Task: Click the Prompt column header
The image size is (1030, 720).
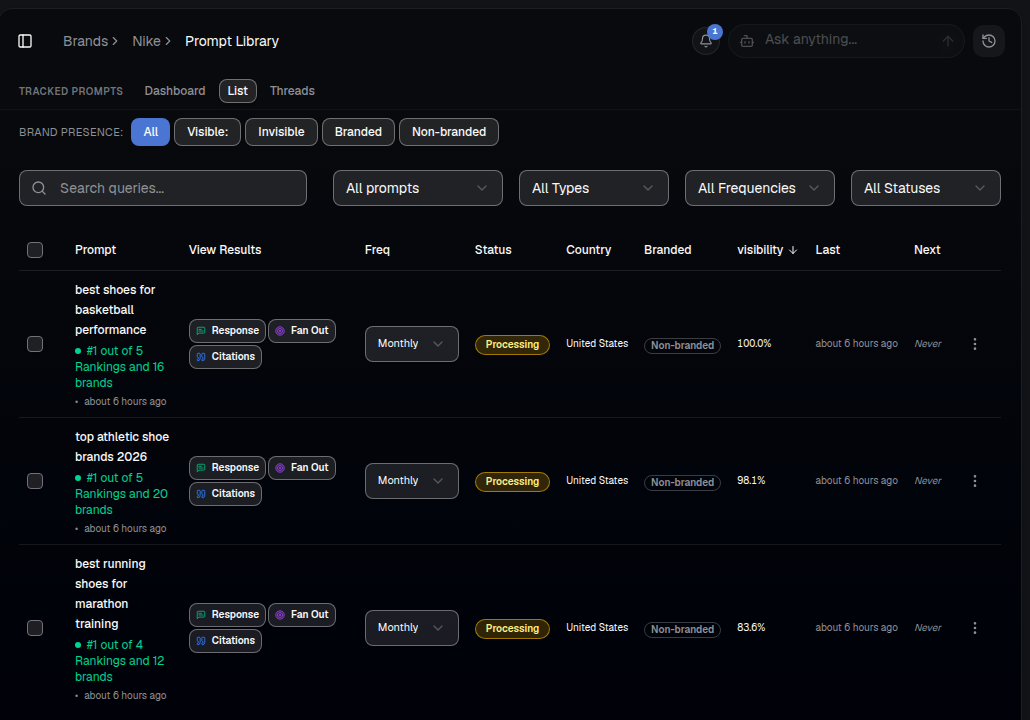Action: click(x=95, y=250)
